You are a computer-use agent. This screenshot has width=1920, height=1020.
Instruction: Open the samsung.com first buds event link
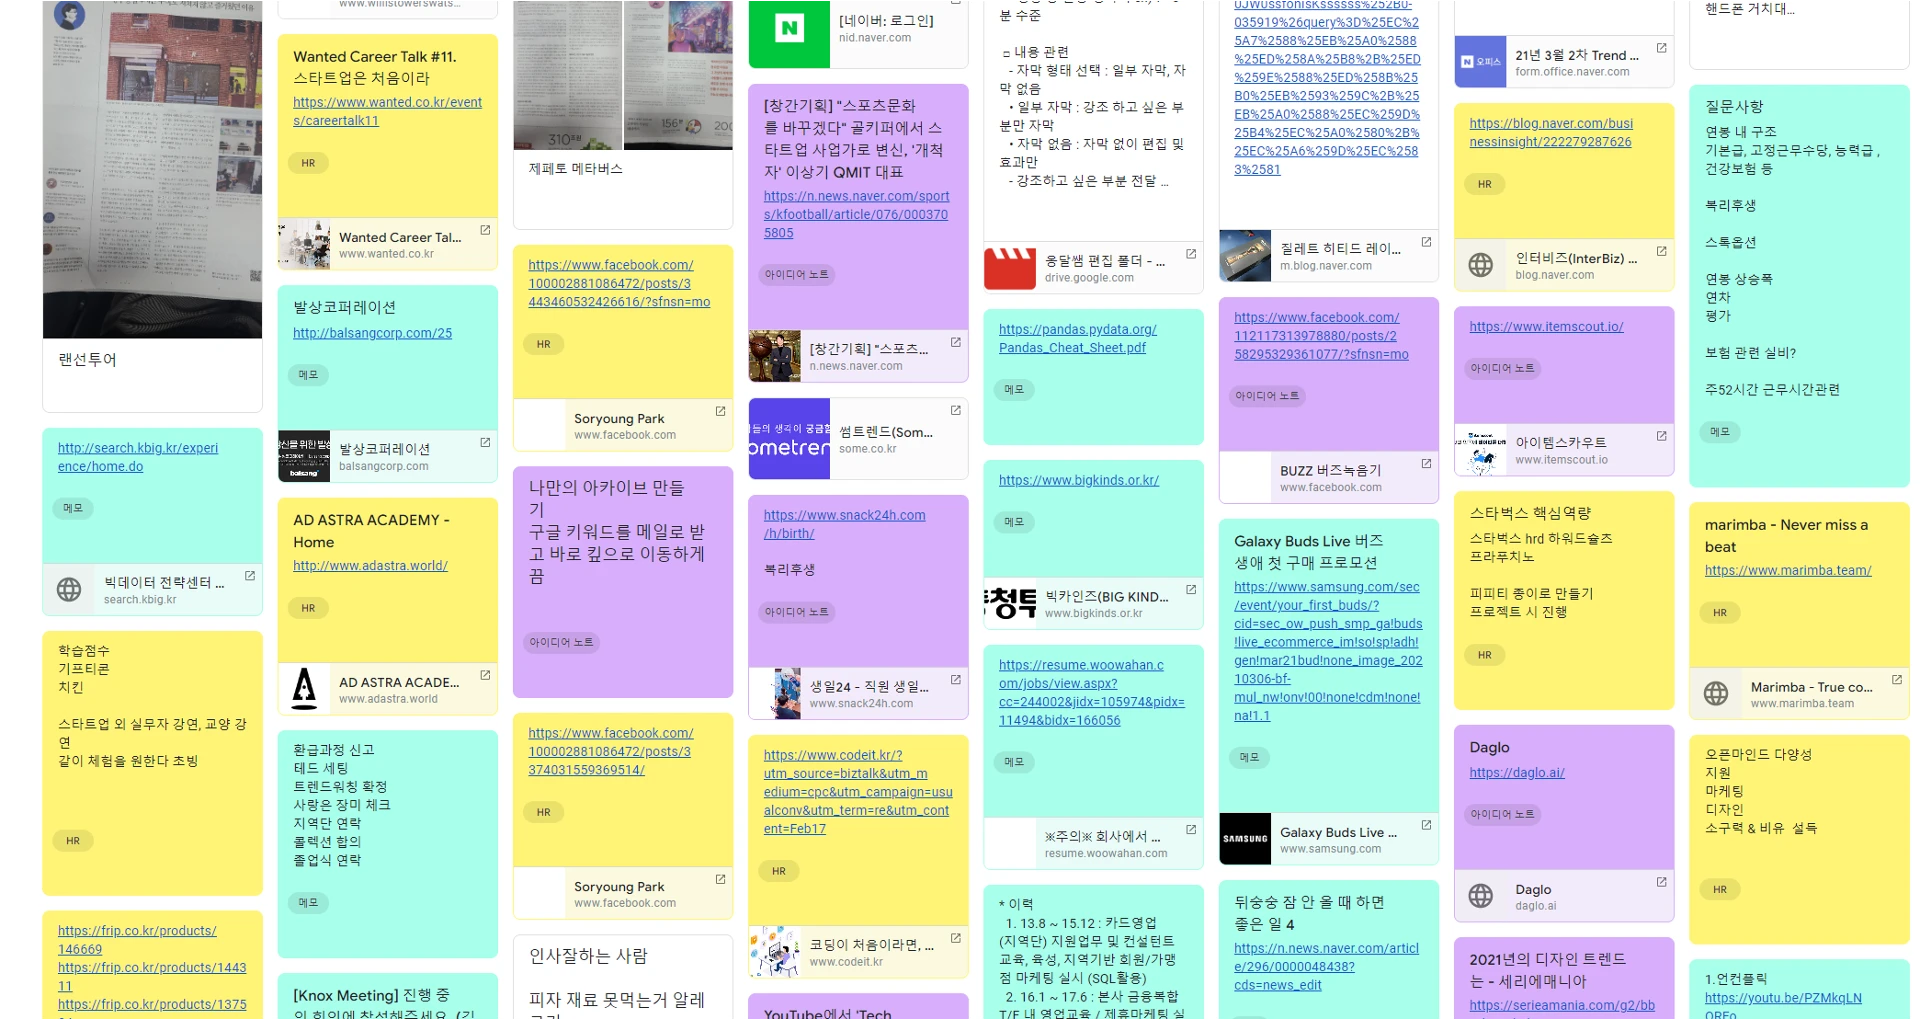(x=1328, y=651)
